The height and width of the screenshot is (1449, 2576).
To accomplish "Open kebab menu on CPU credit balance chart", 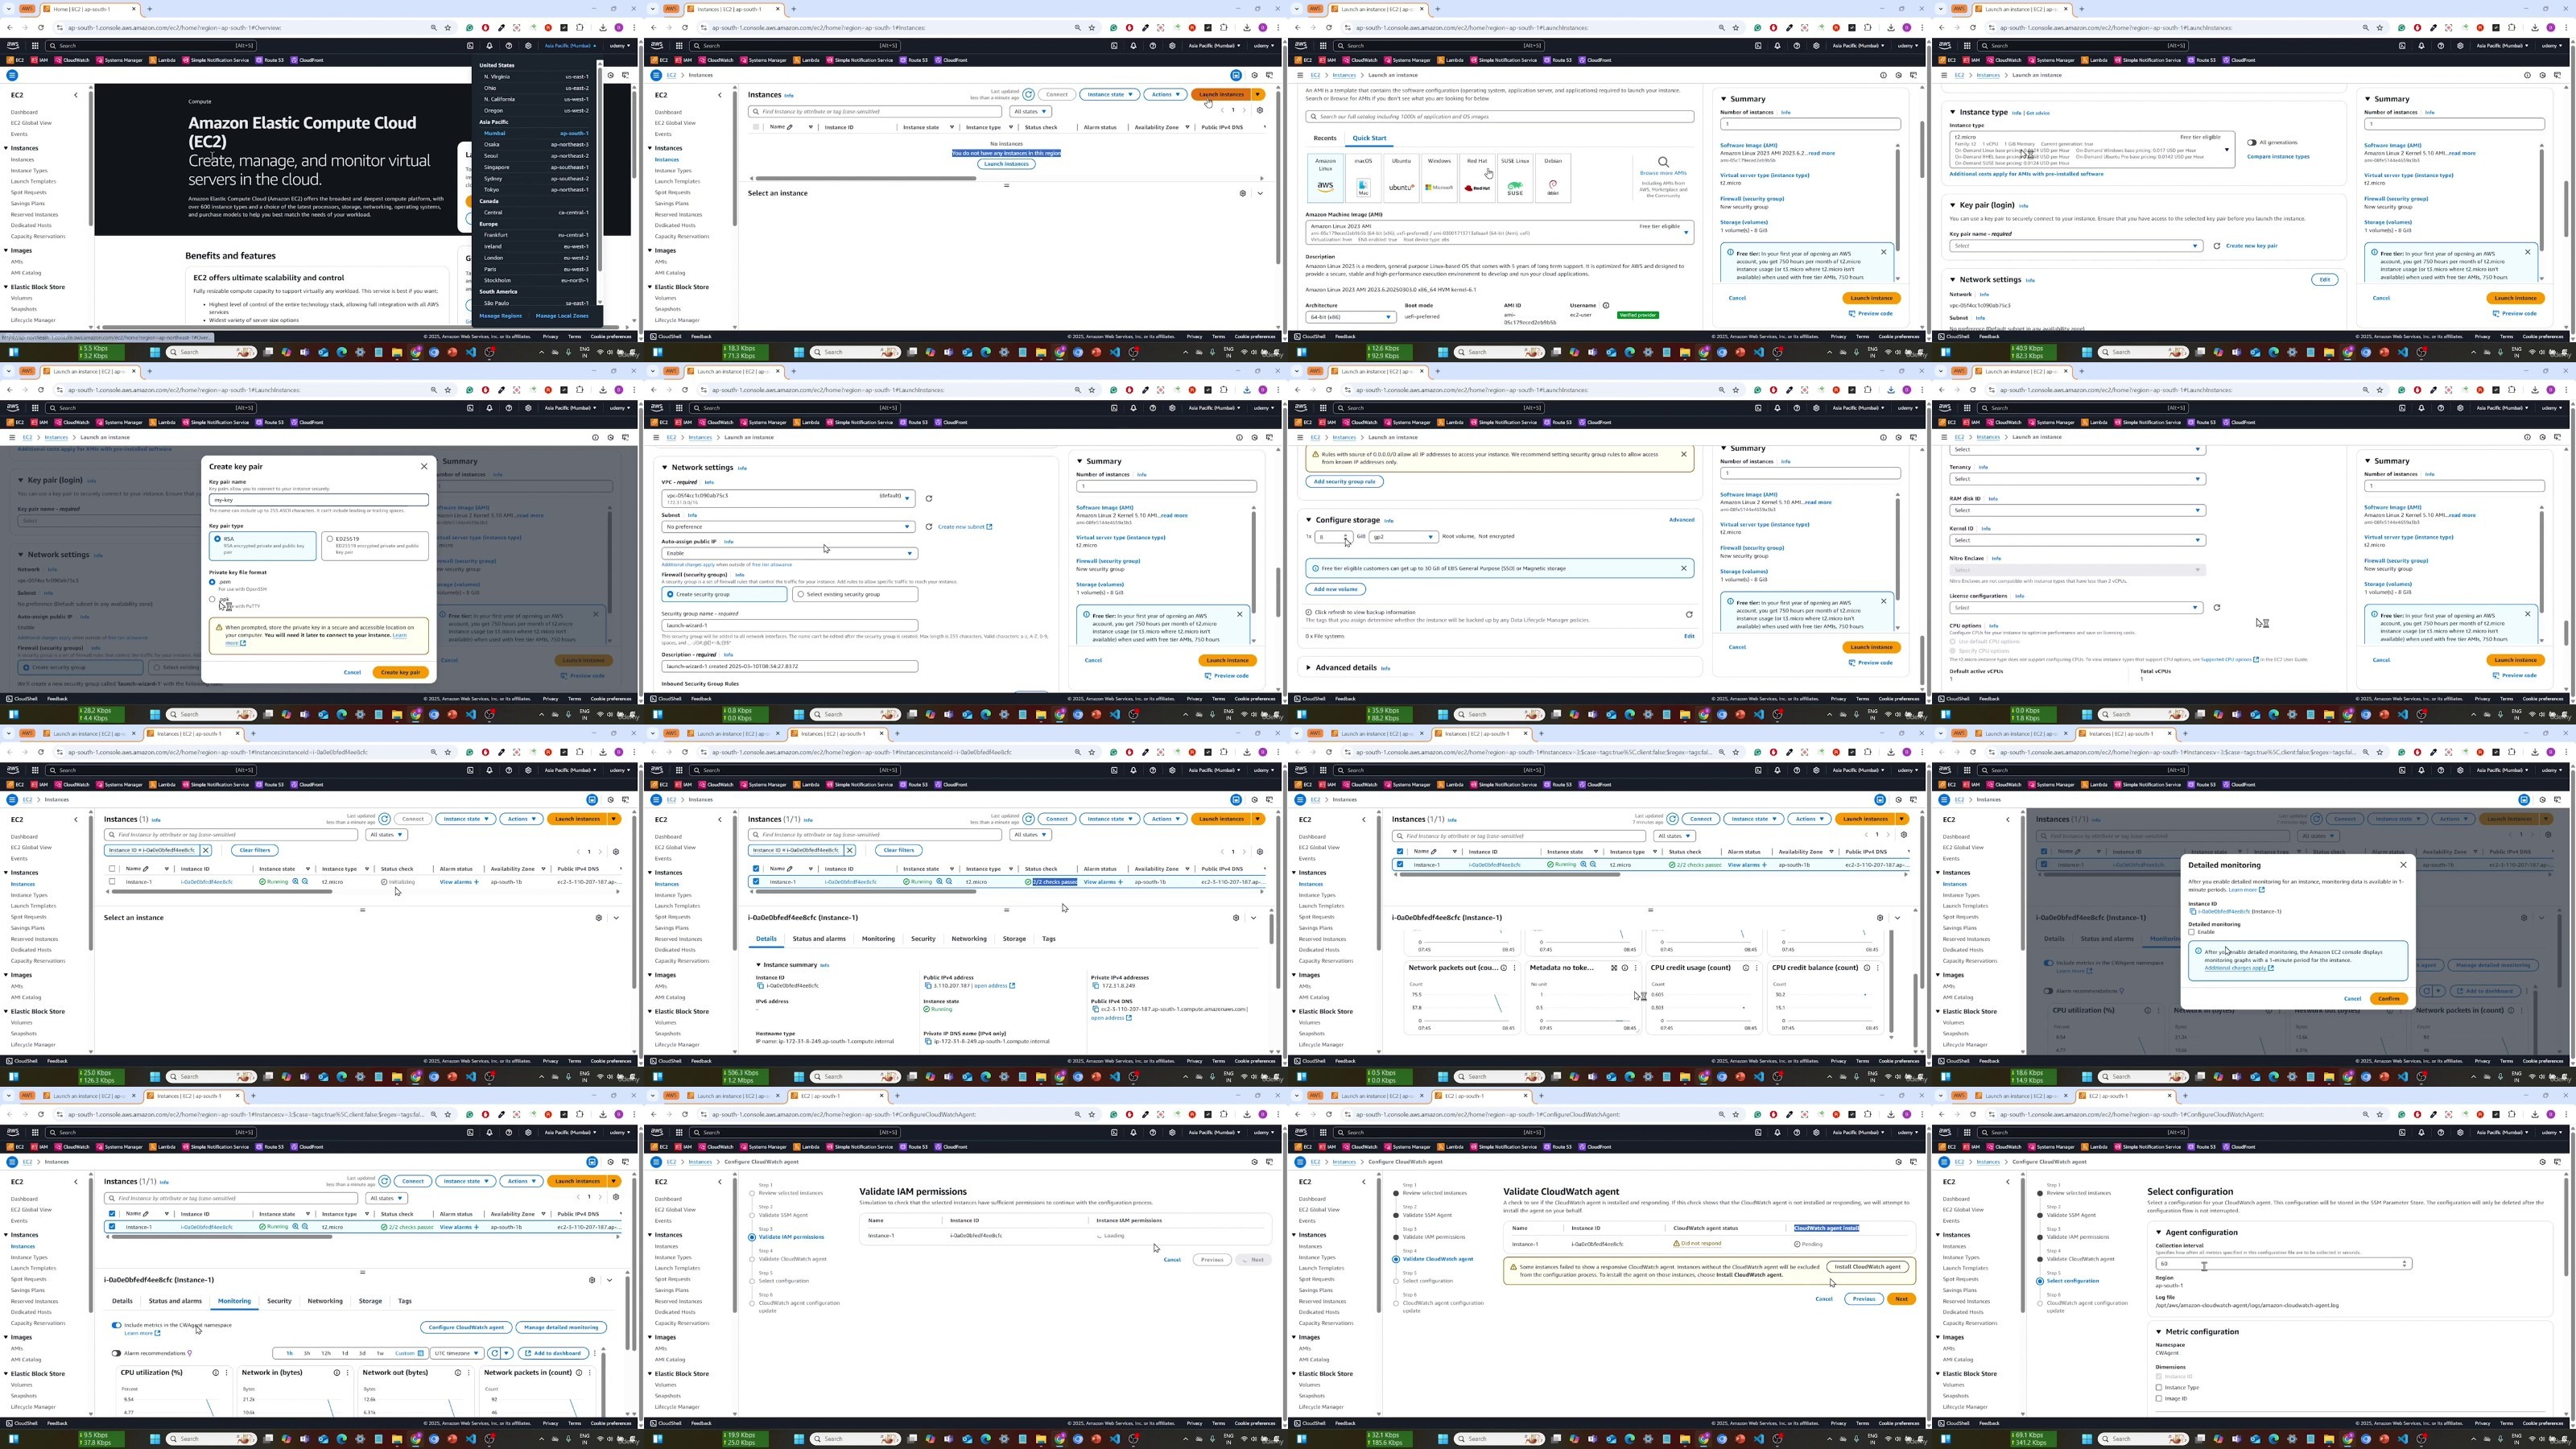I will pyautogui.click(x=1877, y=968).
